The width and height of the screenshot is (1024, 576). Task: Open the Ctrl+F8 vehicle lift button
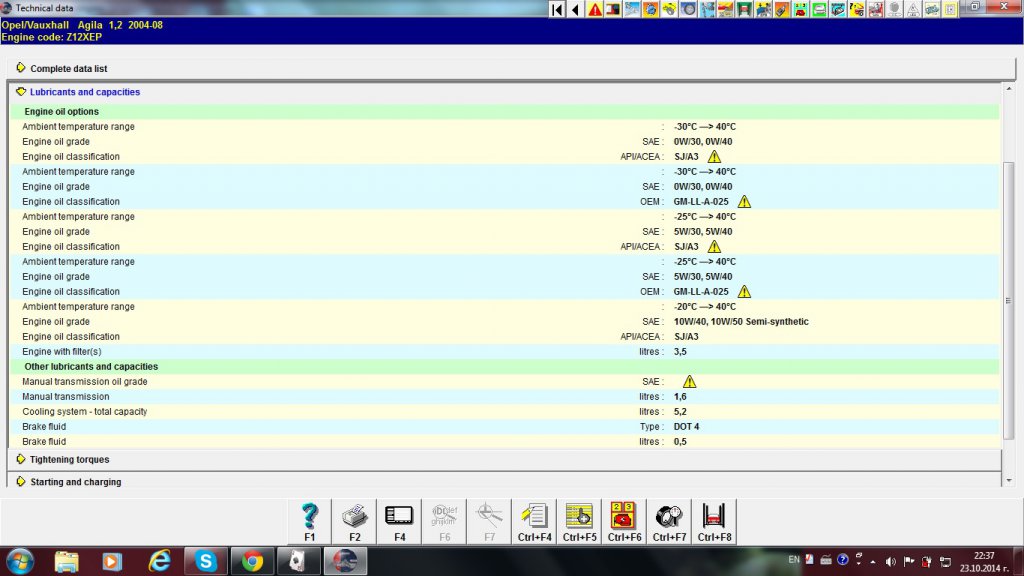click(715, 521)
